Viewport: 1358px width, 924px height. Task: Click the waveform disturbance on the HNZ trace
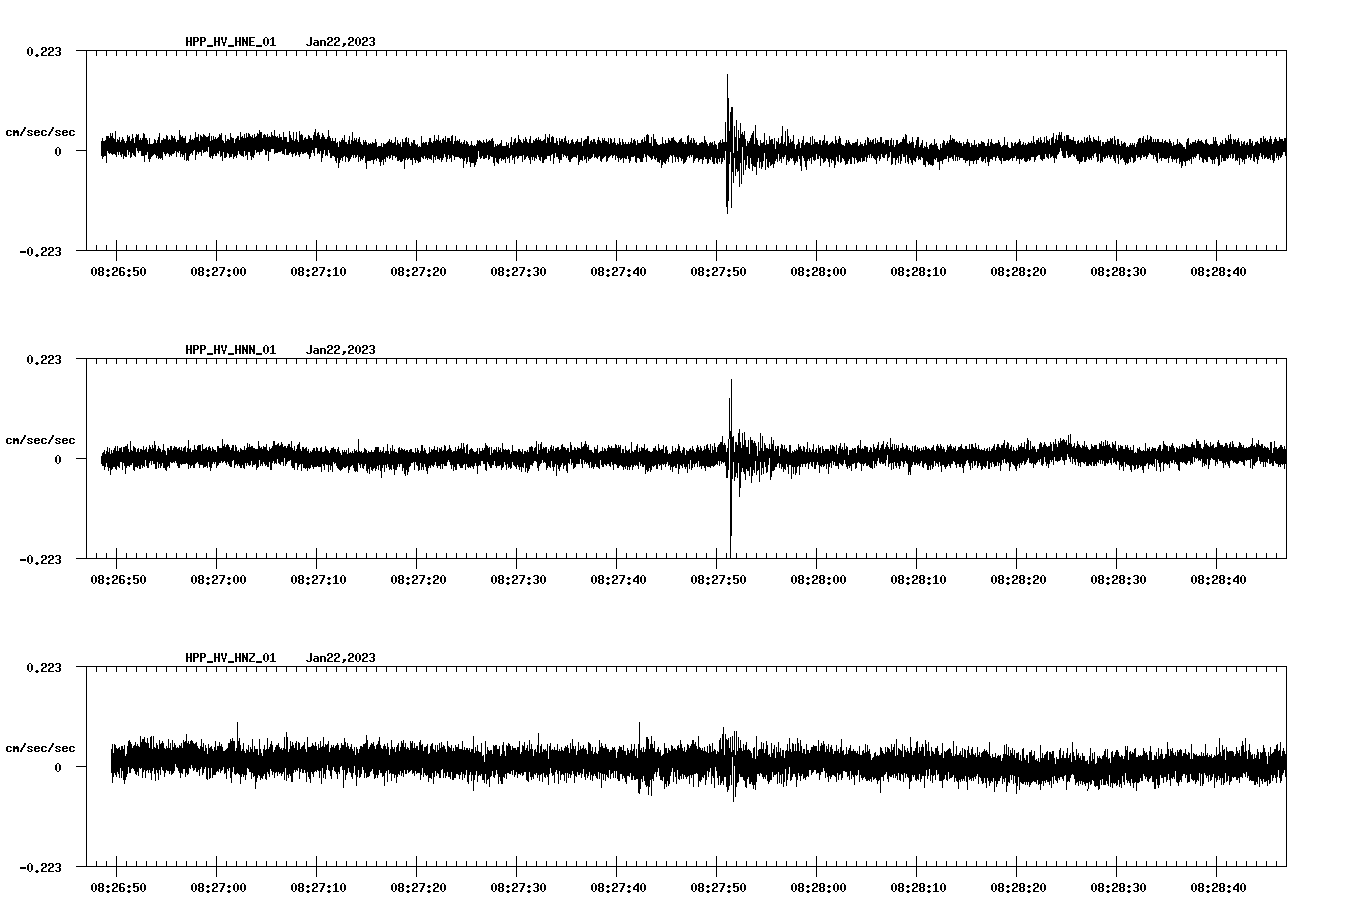(733, 765)
